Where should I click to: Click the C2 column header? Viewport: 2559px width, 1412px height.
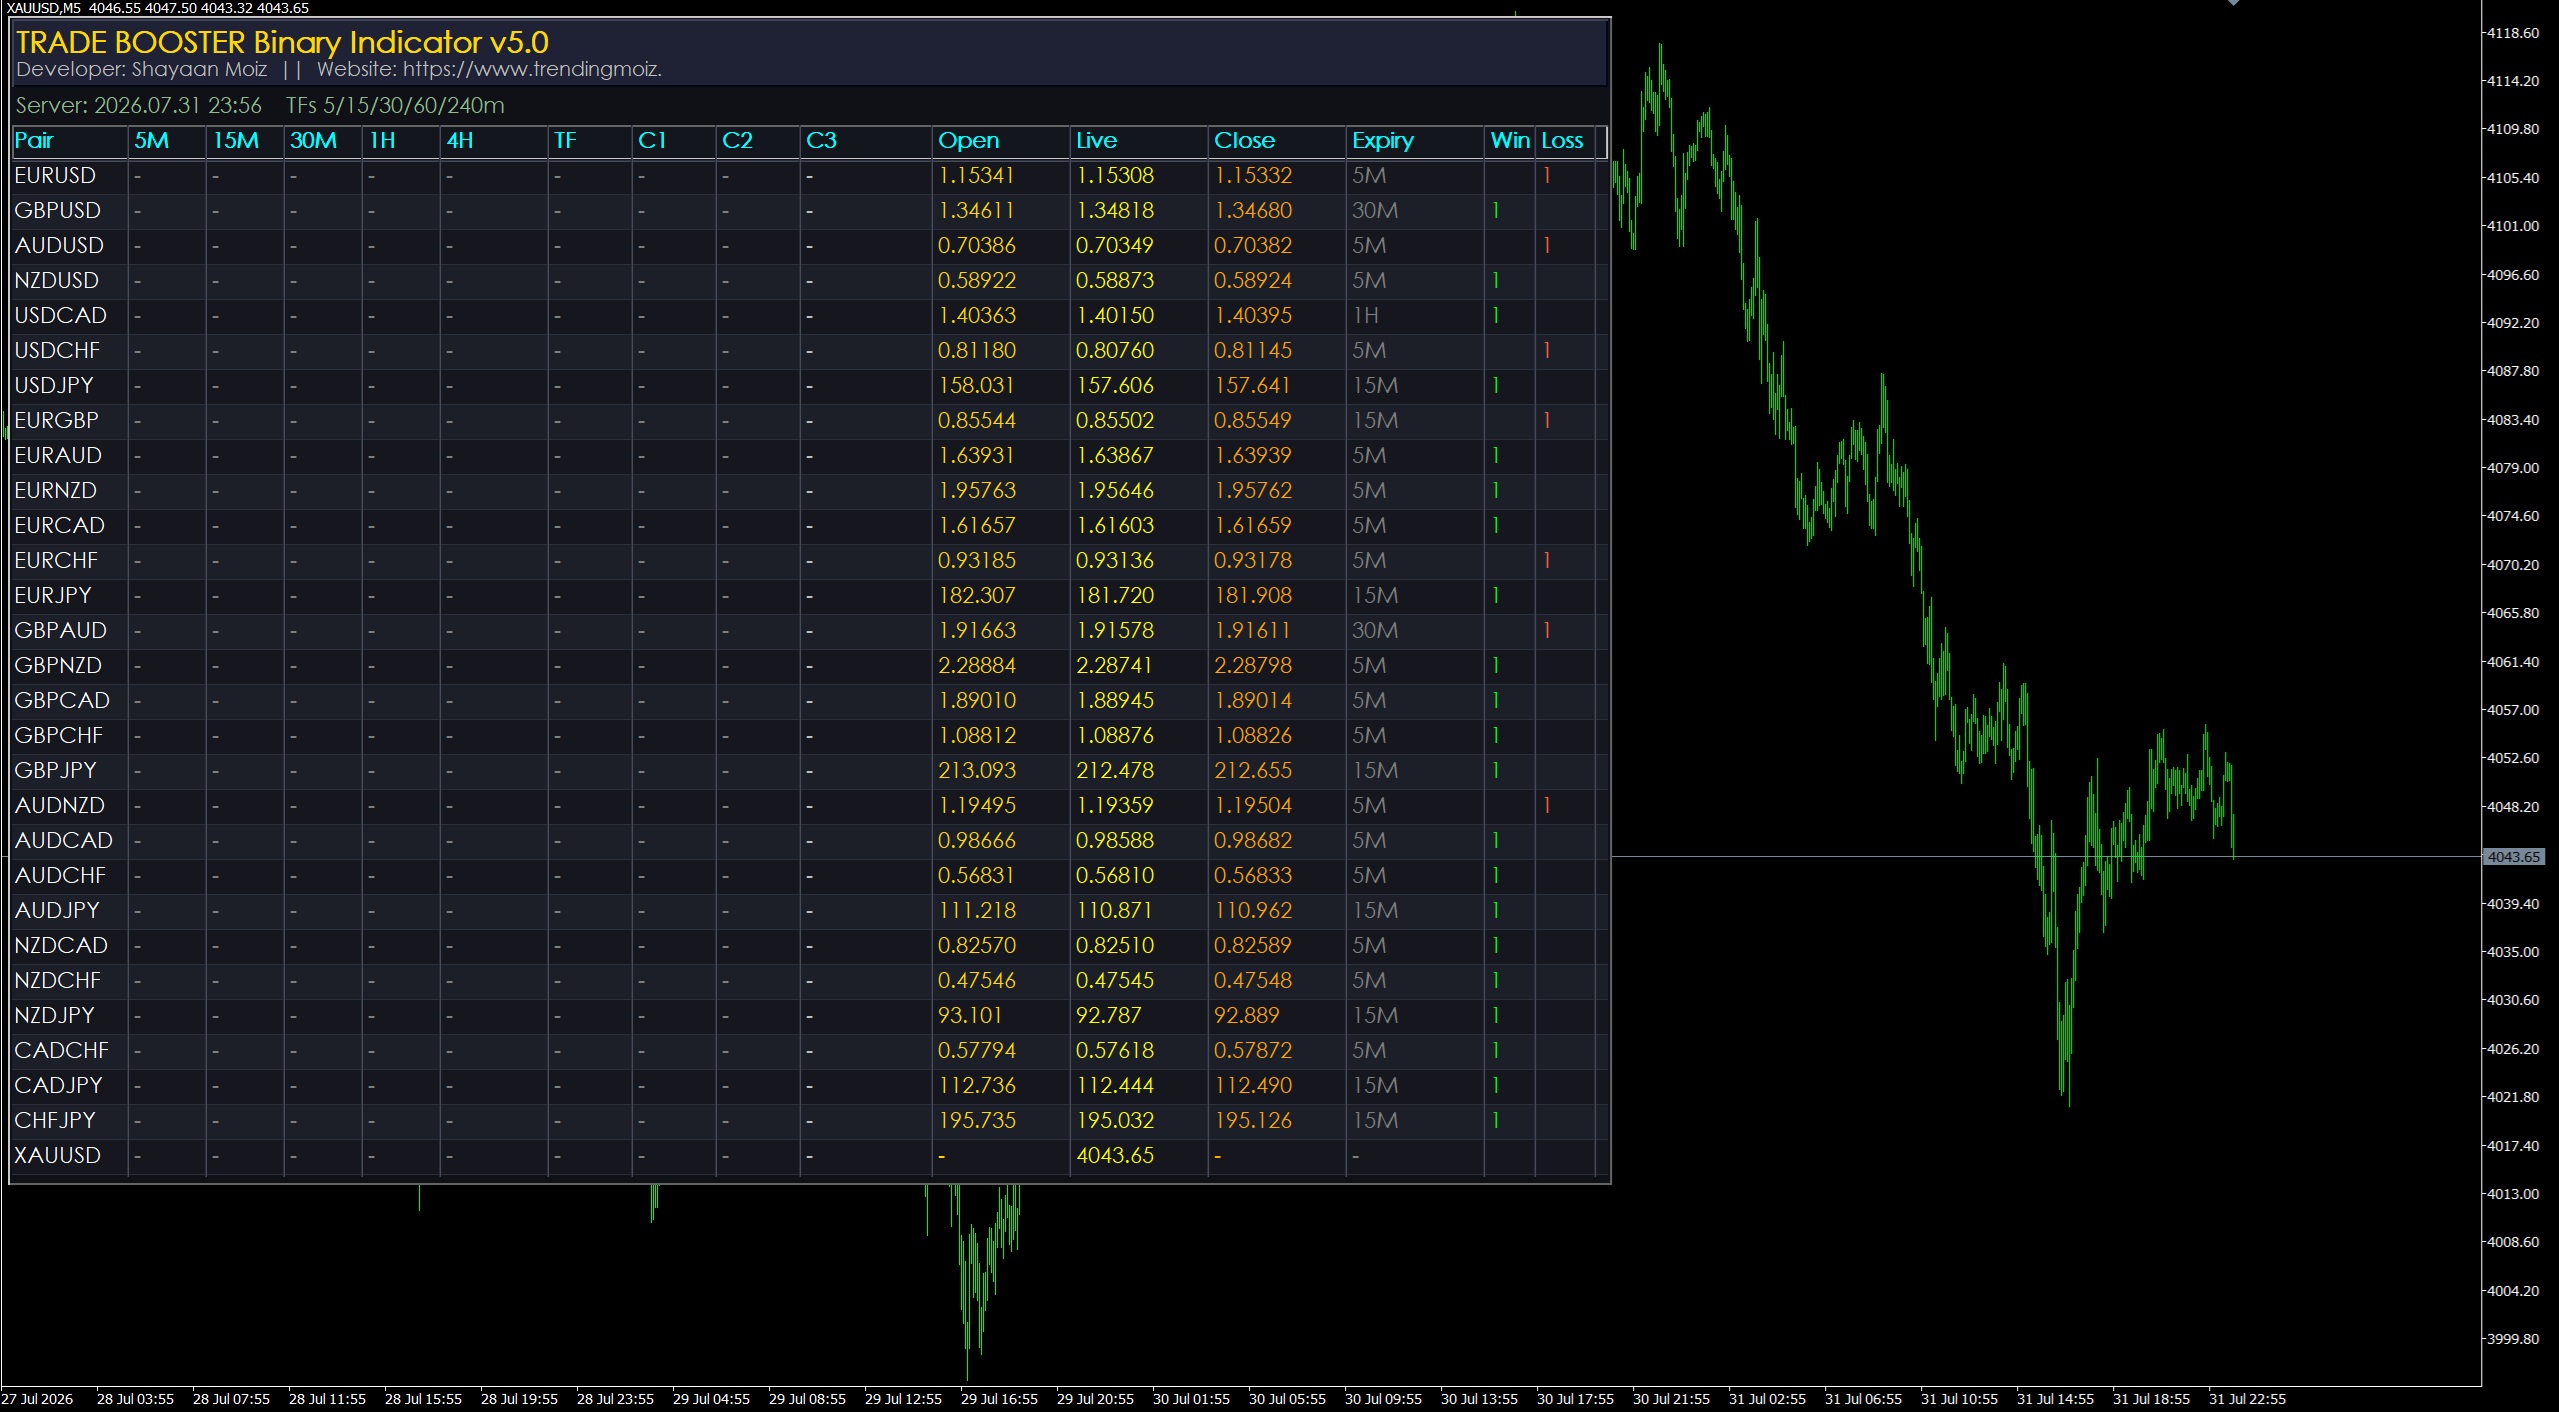(737, 140)
